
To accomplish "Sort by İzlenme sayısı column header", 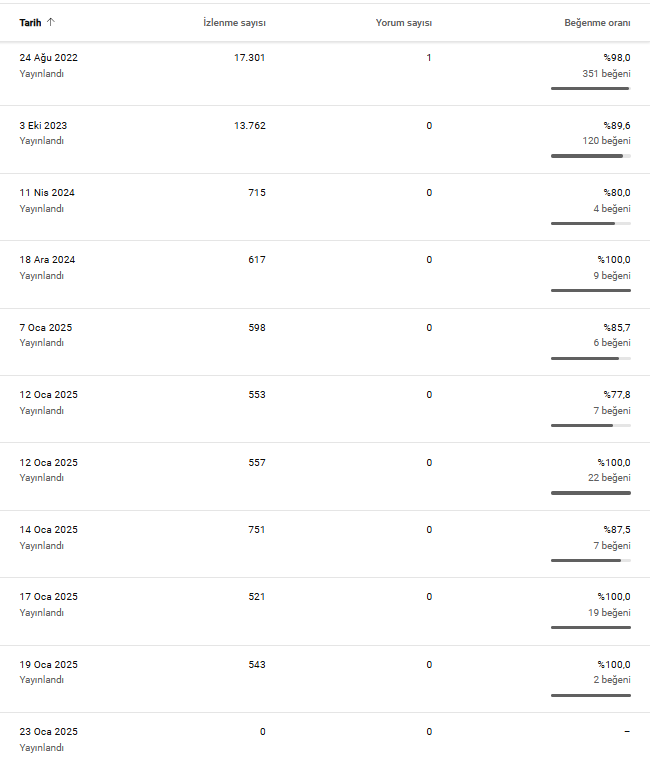I will click(234, 23).
